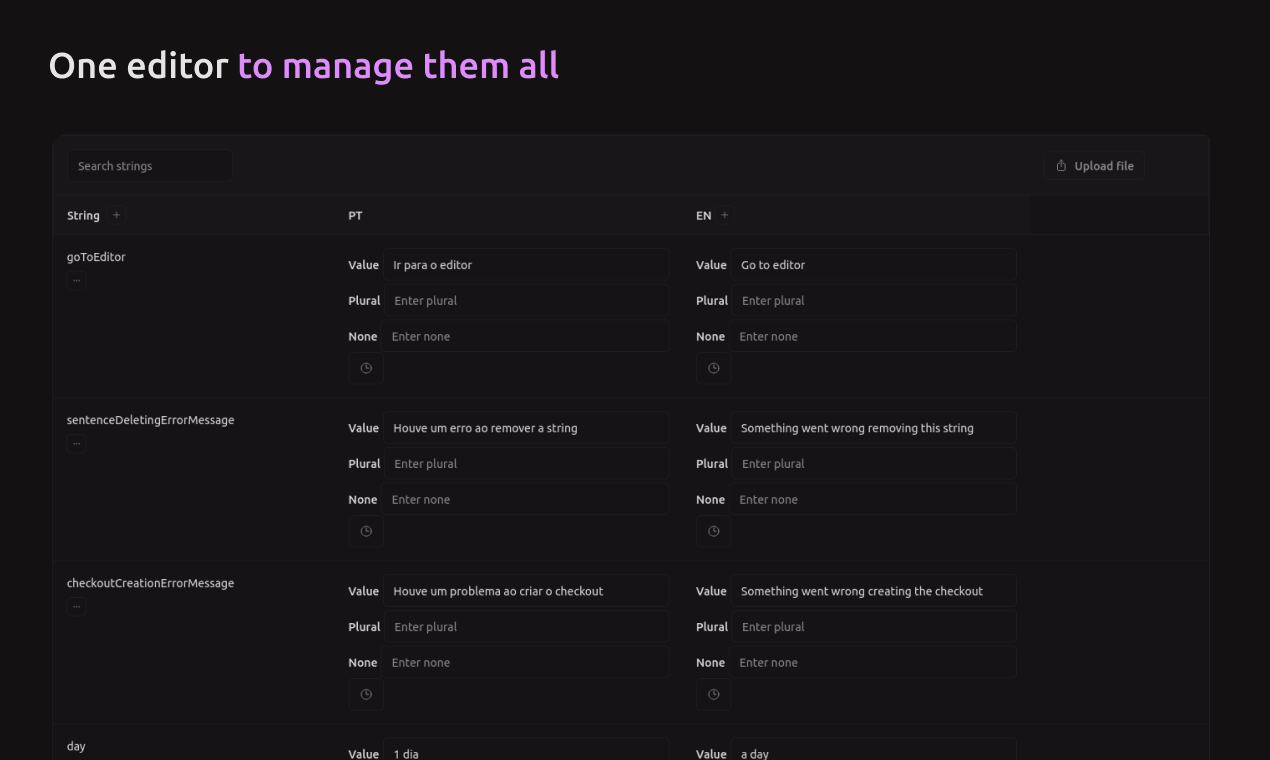Open history clock for goToEditor EN
Screen dimensions: 1270x760
pos(714,368)
